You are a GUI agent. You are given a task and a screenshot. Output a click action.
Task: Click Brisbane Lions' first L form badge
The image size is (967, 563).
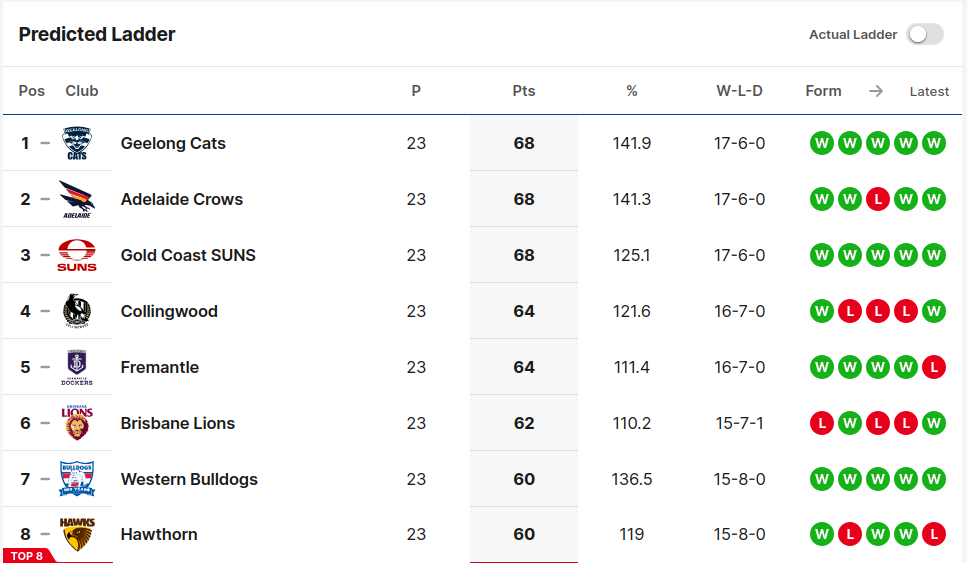(821, 423)
